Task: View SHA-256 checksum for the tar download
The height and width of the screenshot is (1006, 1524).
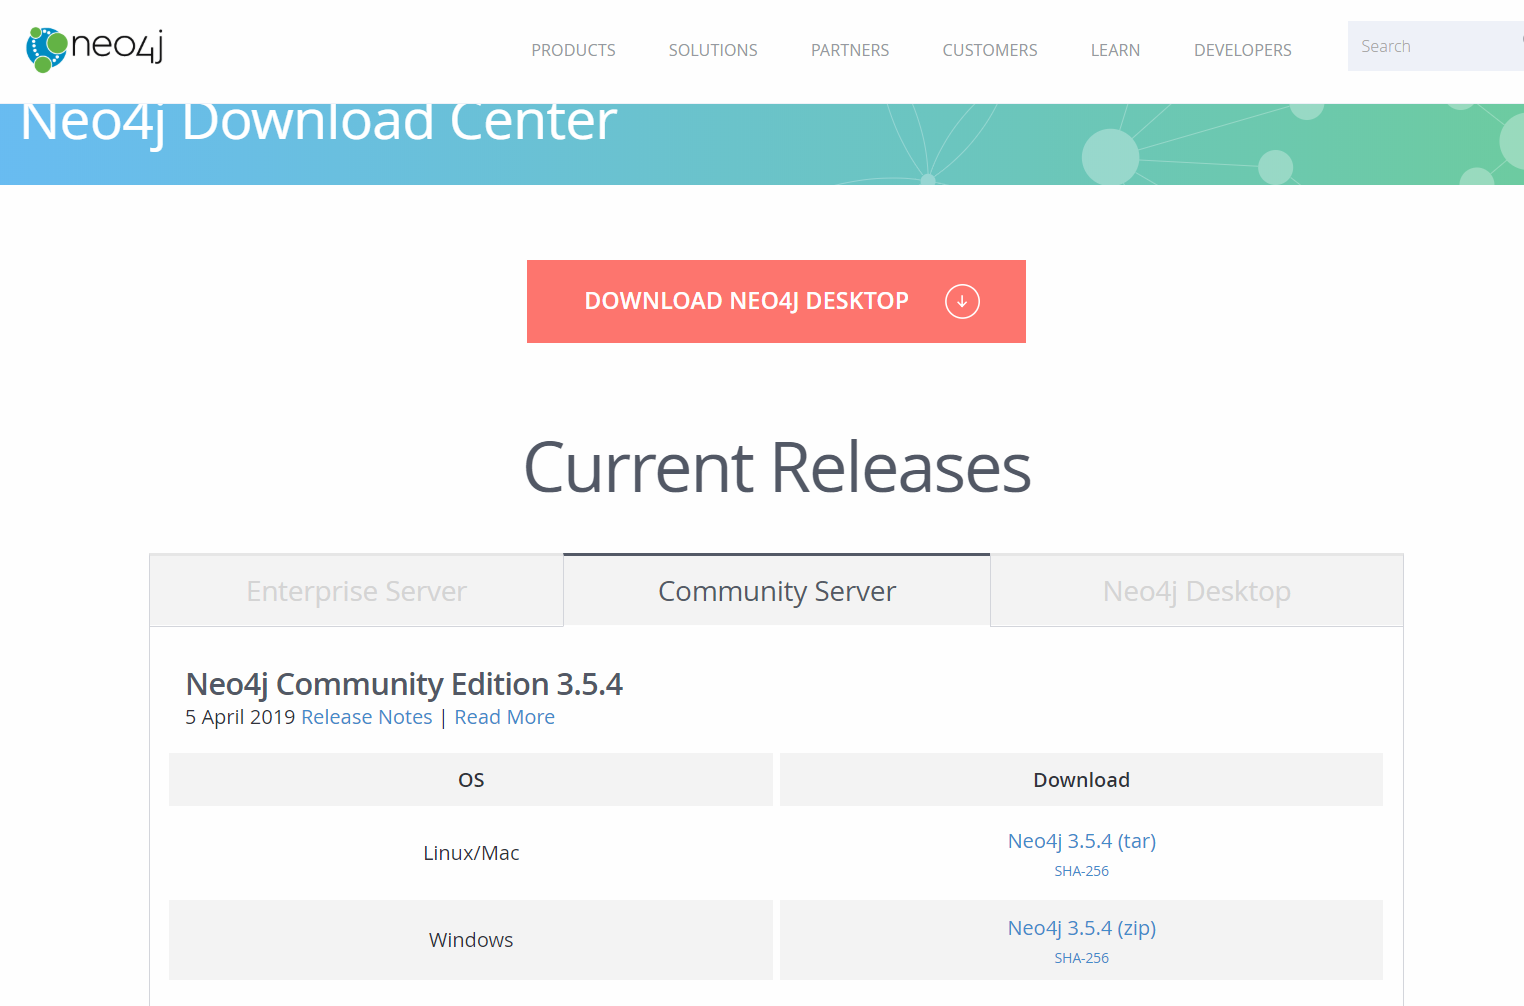Action: [x=1081, y=871]
